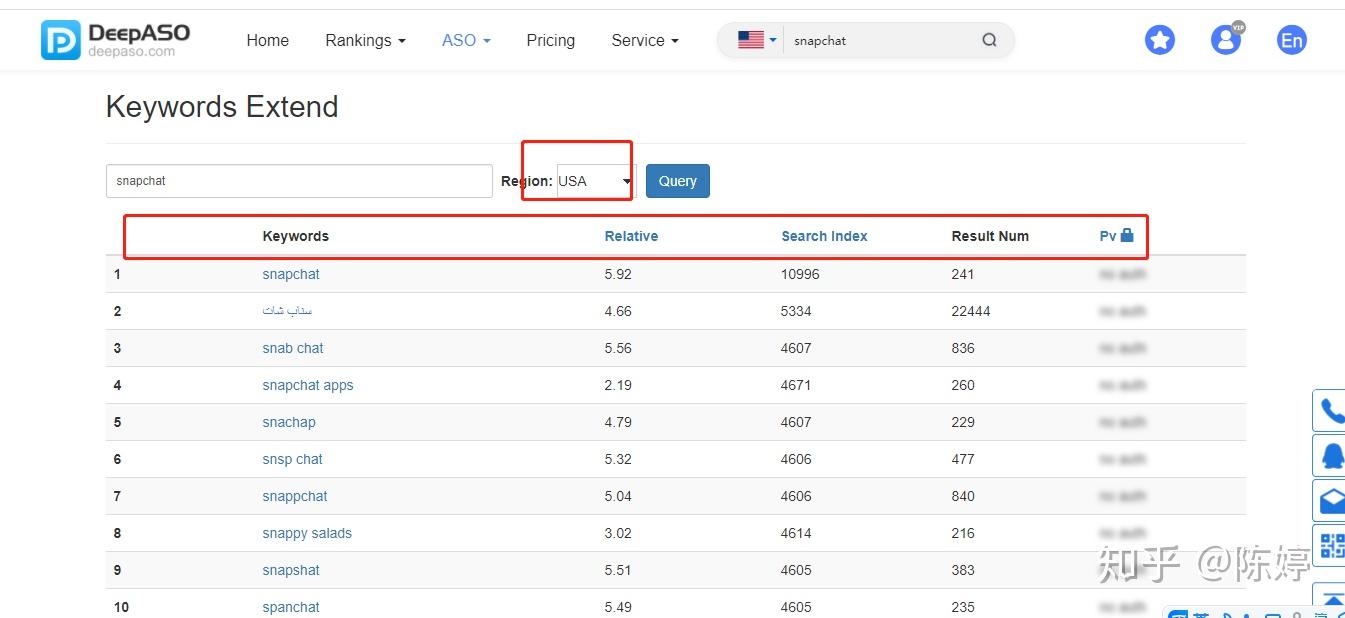
Task: Click the Result Num column header
Action: (x=990, y=236)
